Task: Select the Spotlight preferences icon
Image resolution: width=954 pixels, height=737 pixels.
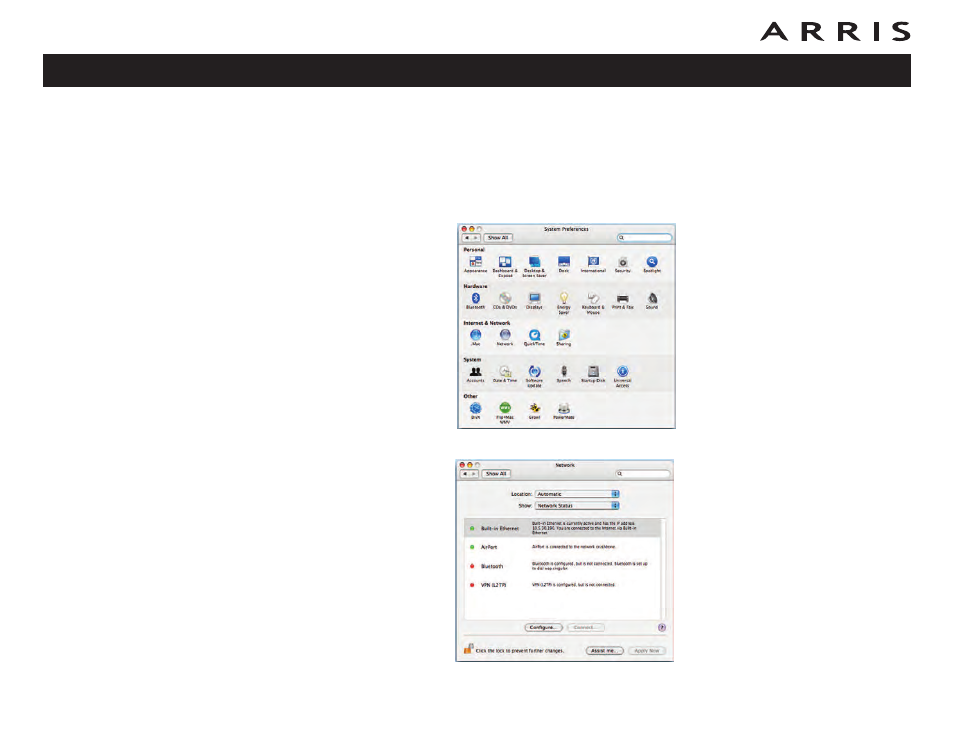Action: (652, 261)
